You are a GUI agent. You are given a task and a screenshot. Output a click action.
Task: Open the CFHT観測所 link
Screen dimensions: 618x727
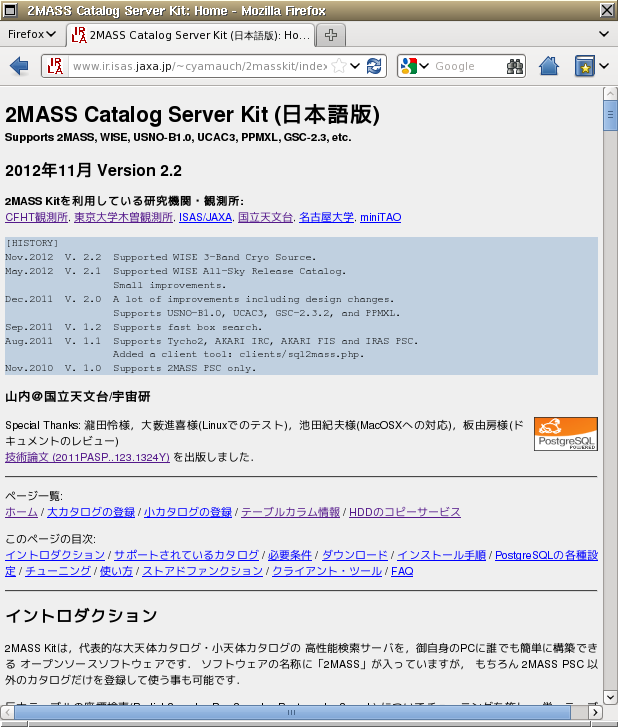click(37, 217)
